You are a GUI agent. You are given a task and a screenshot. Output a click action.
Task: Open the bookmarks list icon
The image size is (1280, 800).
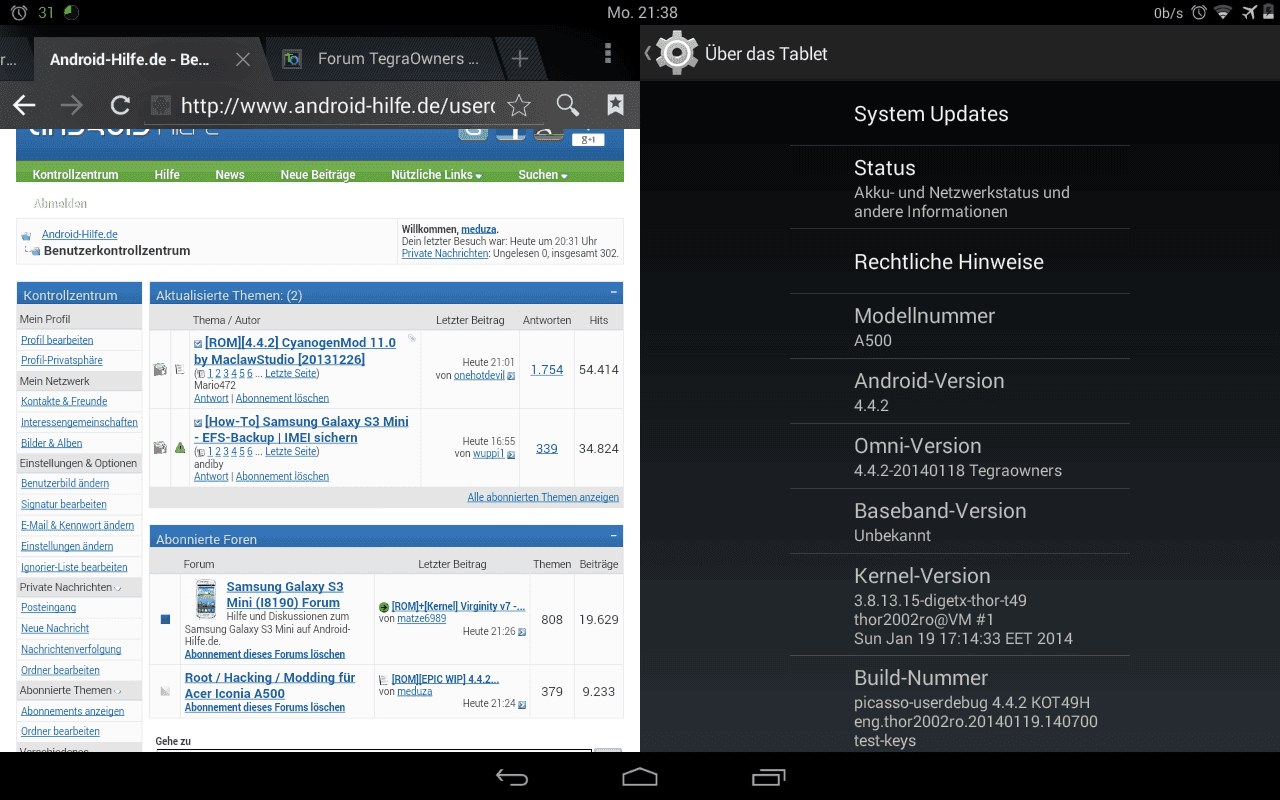615,104
